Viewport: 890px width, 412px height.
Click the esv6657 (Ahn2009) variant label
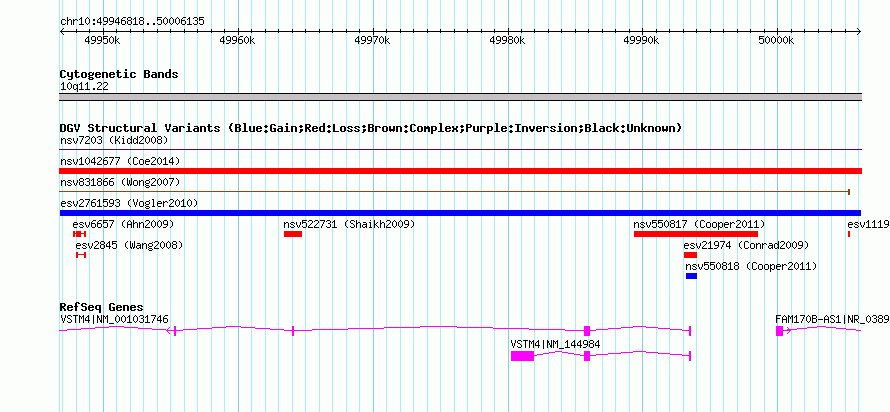point(123,225)
